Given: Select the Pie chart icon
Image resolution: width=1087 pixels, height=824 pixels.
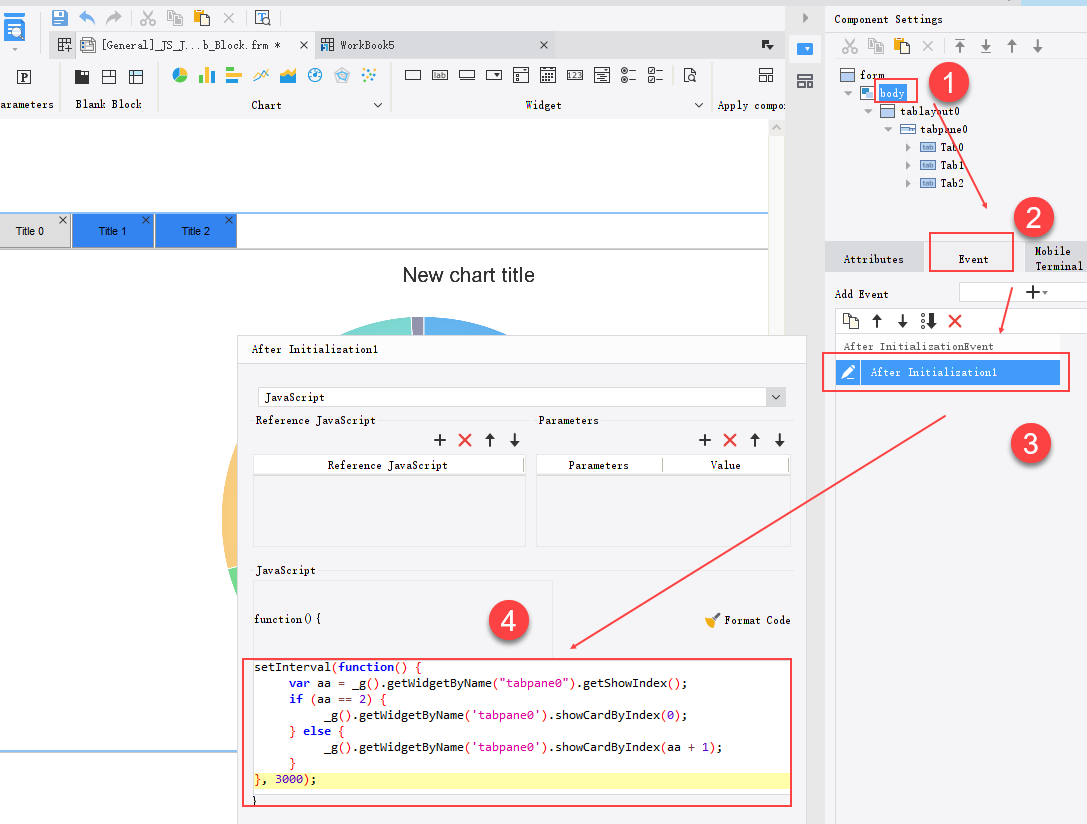Looking at the screenshot, I should pyautogui.click(x=180, y=75).
